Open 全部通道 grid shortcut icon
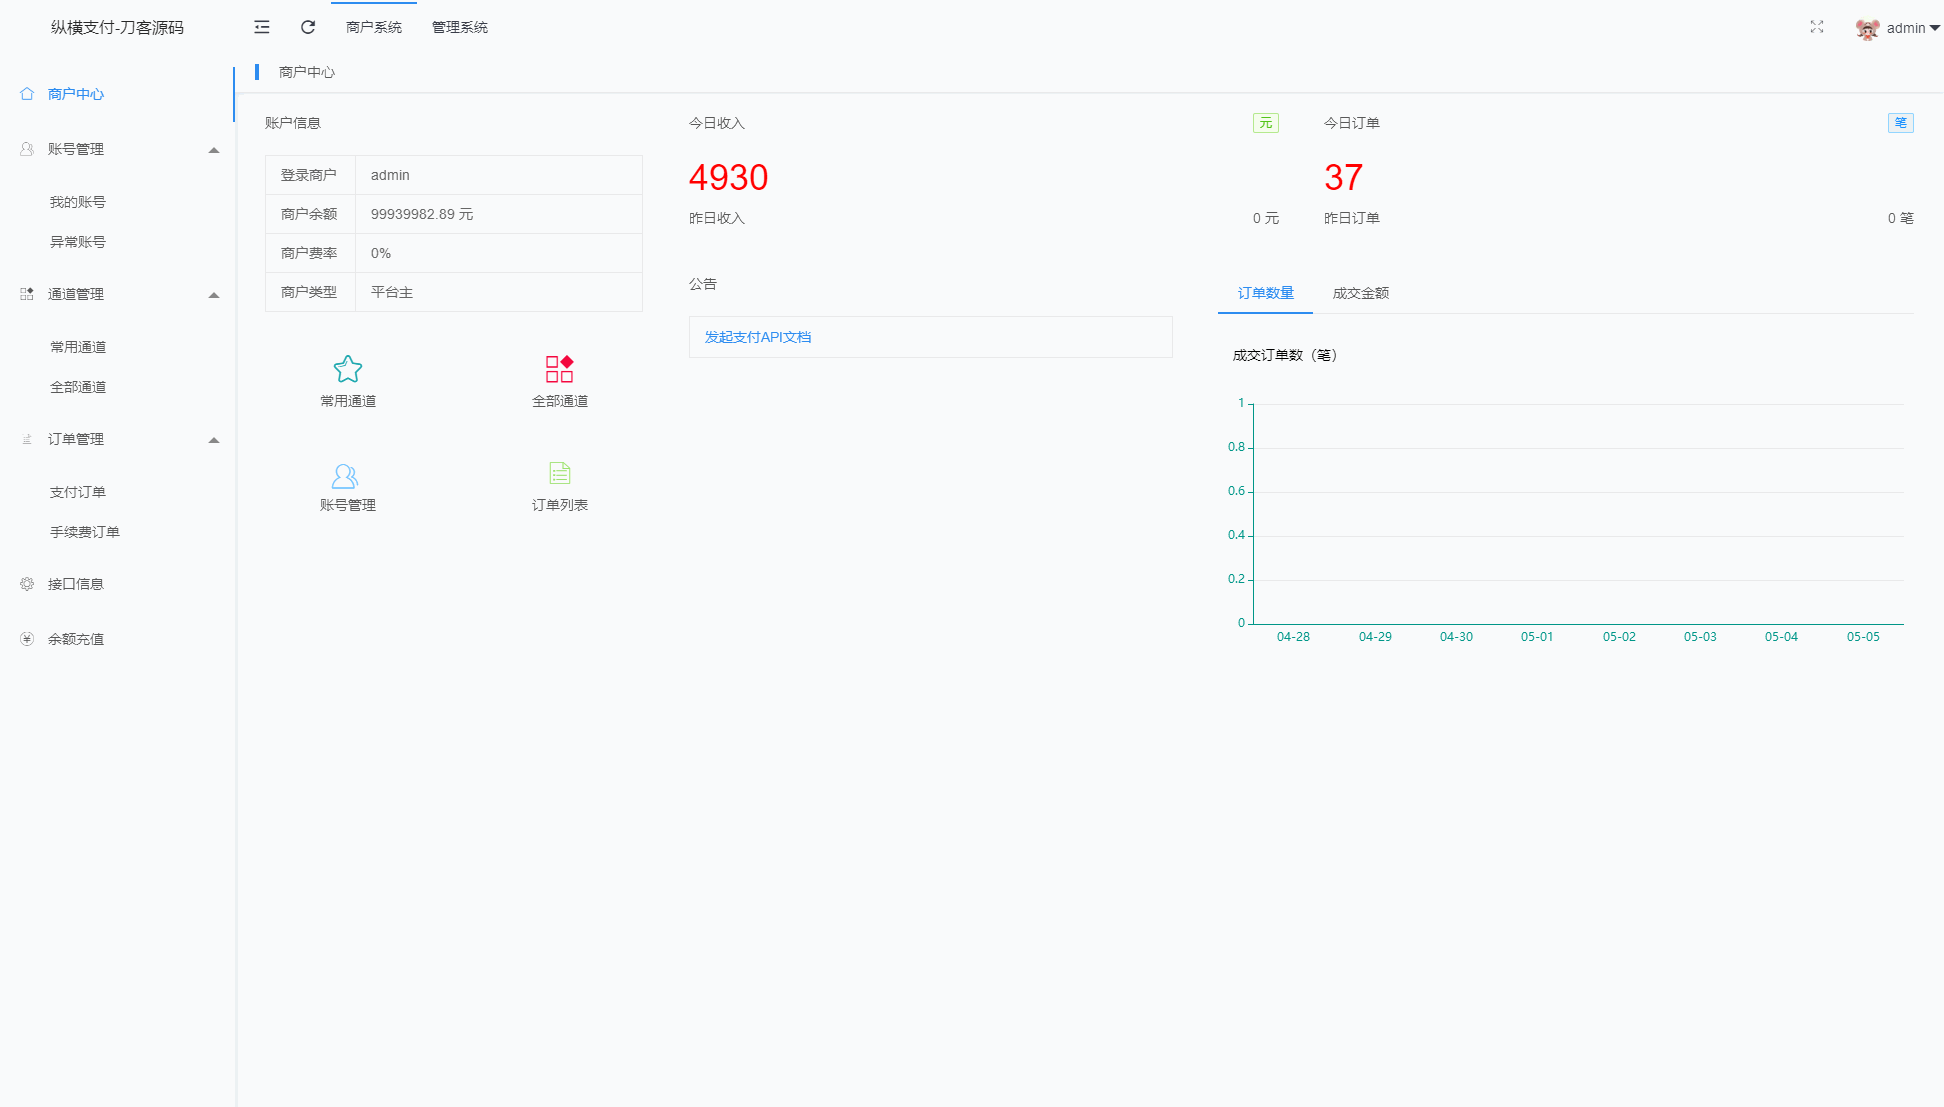 click(x=559, y=369)
